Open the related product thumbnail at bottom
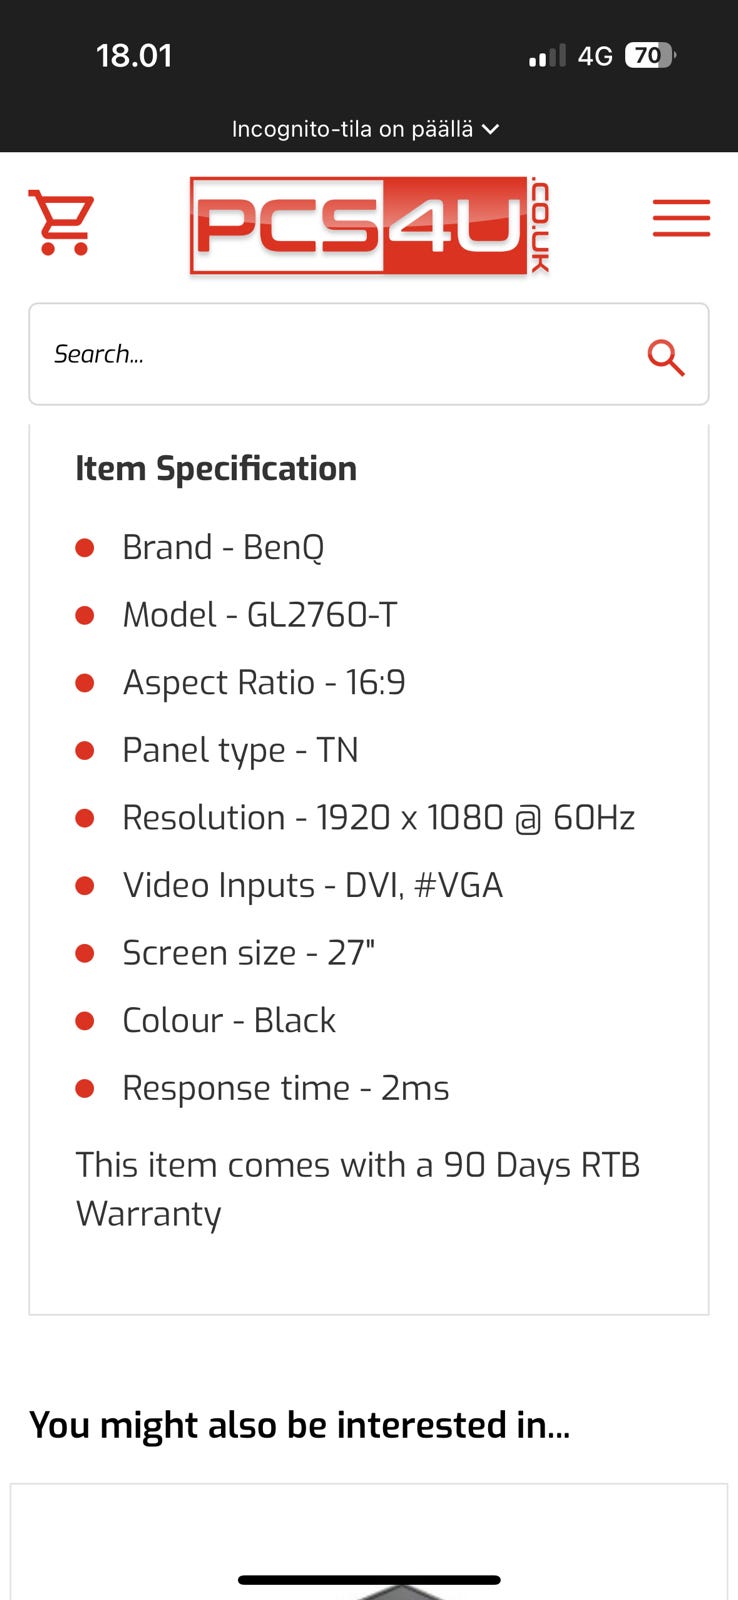 pyautogui.click(x=369, y=1560)
